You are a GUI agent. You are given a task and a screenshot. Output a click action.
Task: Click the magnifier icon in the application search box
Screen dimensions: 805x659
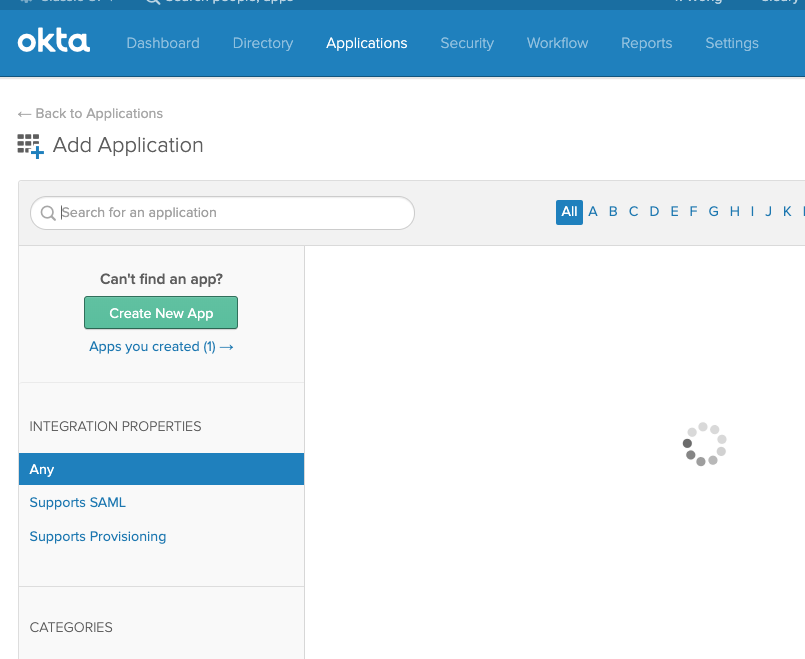coord(48,213)
